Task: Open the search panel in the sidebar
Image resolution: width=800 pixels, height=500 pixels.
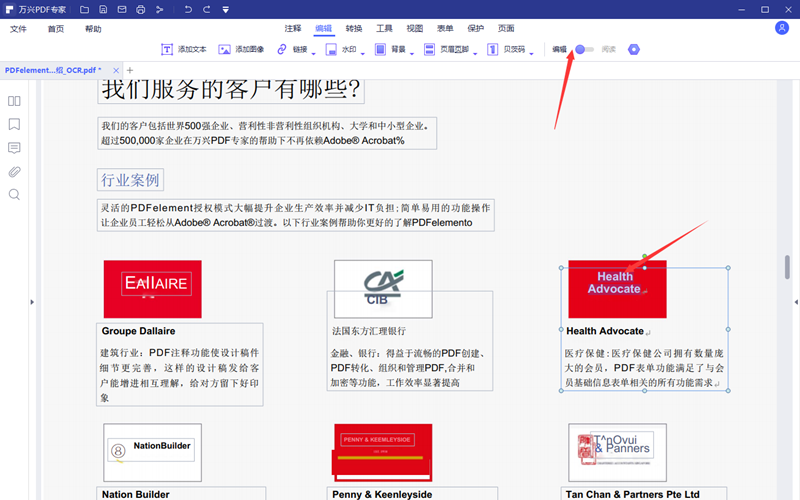Action: pos(14,194)
